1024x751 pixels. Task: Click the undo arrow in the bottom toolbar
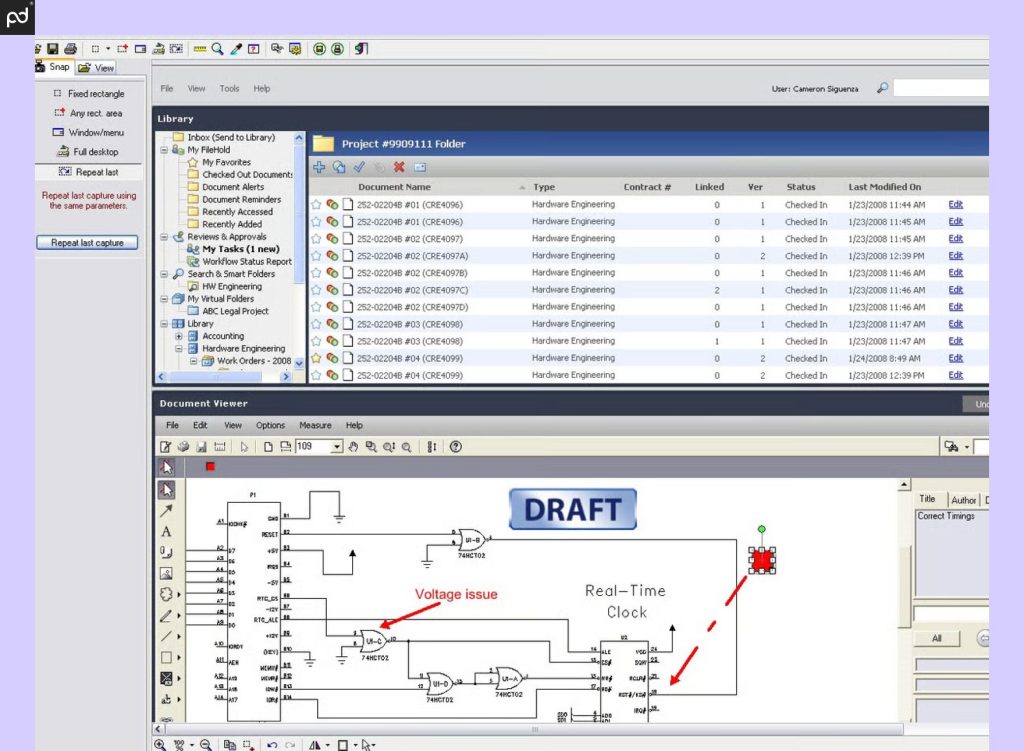tap(272, 744)
